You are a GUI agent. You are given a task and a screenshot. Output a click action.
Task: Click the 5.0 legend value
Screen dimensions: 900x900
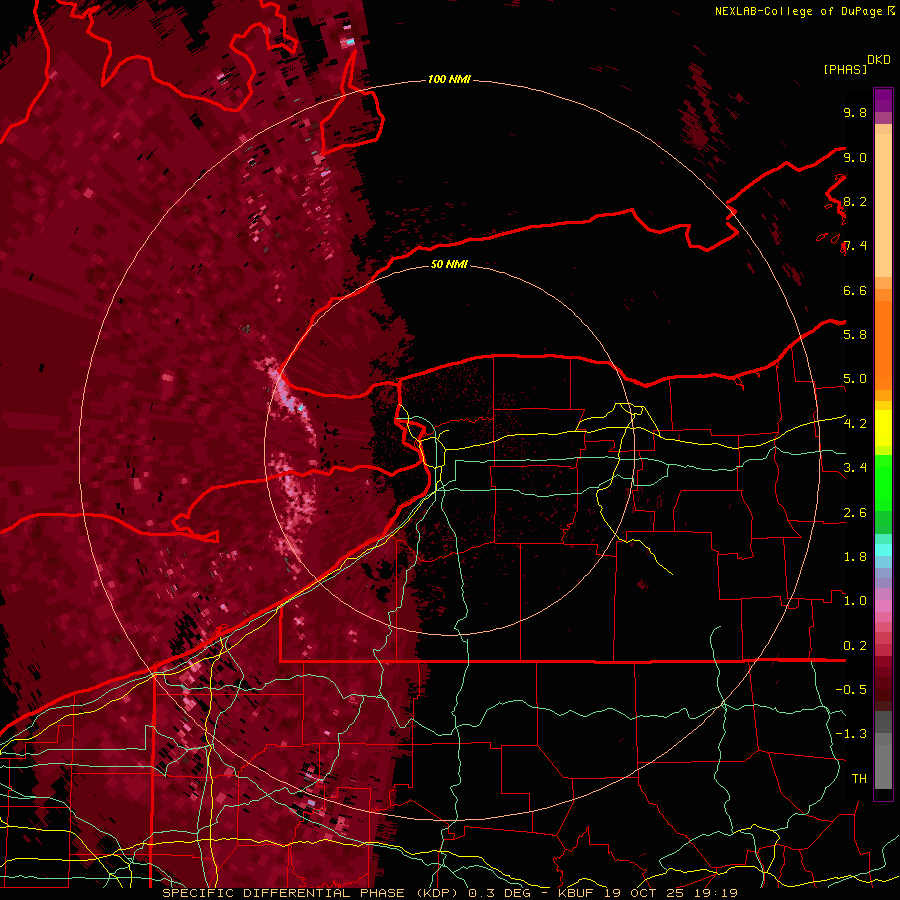(855, 379)
